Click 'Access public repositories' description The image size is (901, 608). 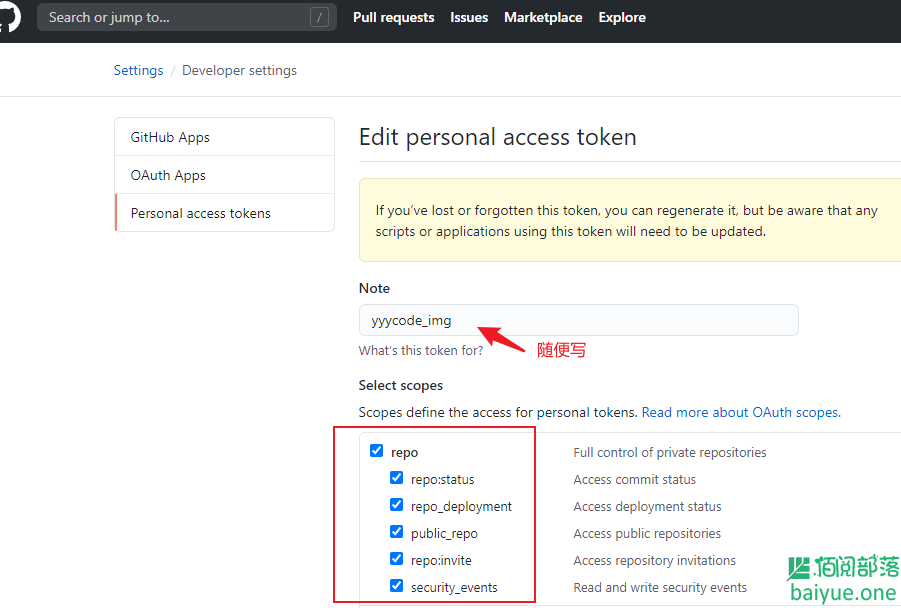[x=647, y=533]
